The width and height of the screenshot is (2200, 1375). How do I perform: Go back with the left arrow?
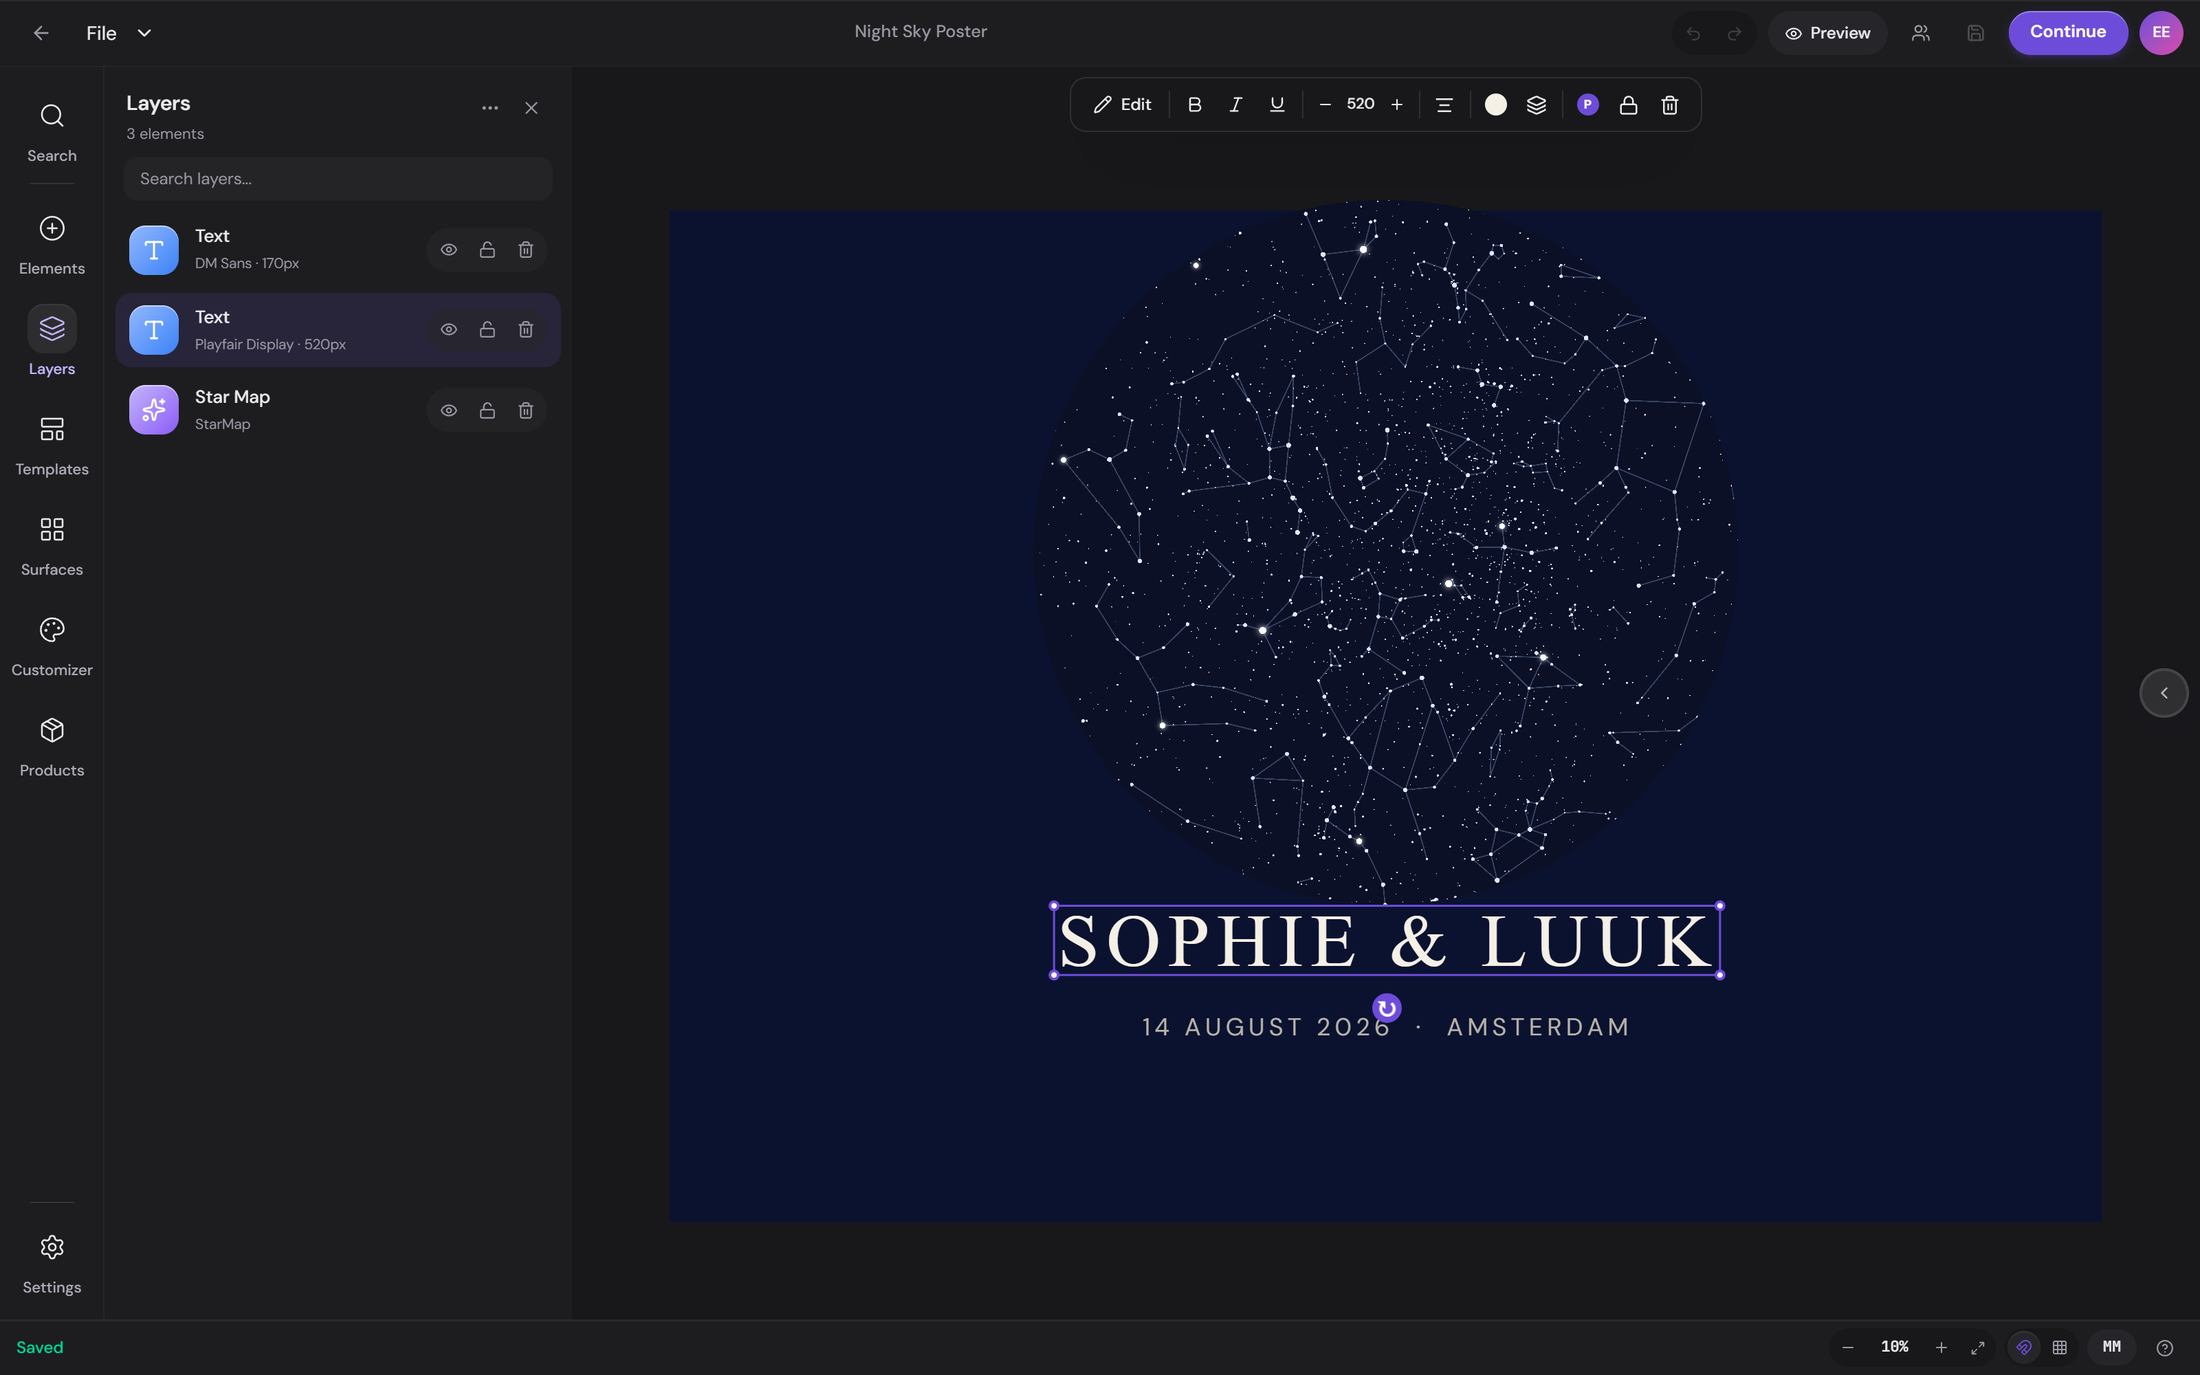(41, 33)
